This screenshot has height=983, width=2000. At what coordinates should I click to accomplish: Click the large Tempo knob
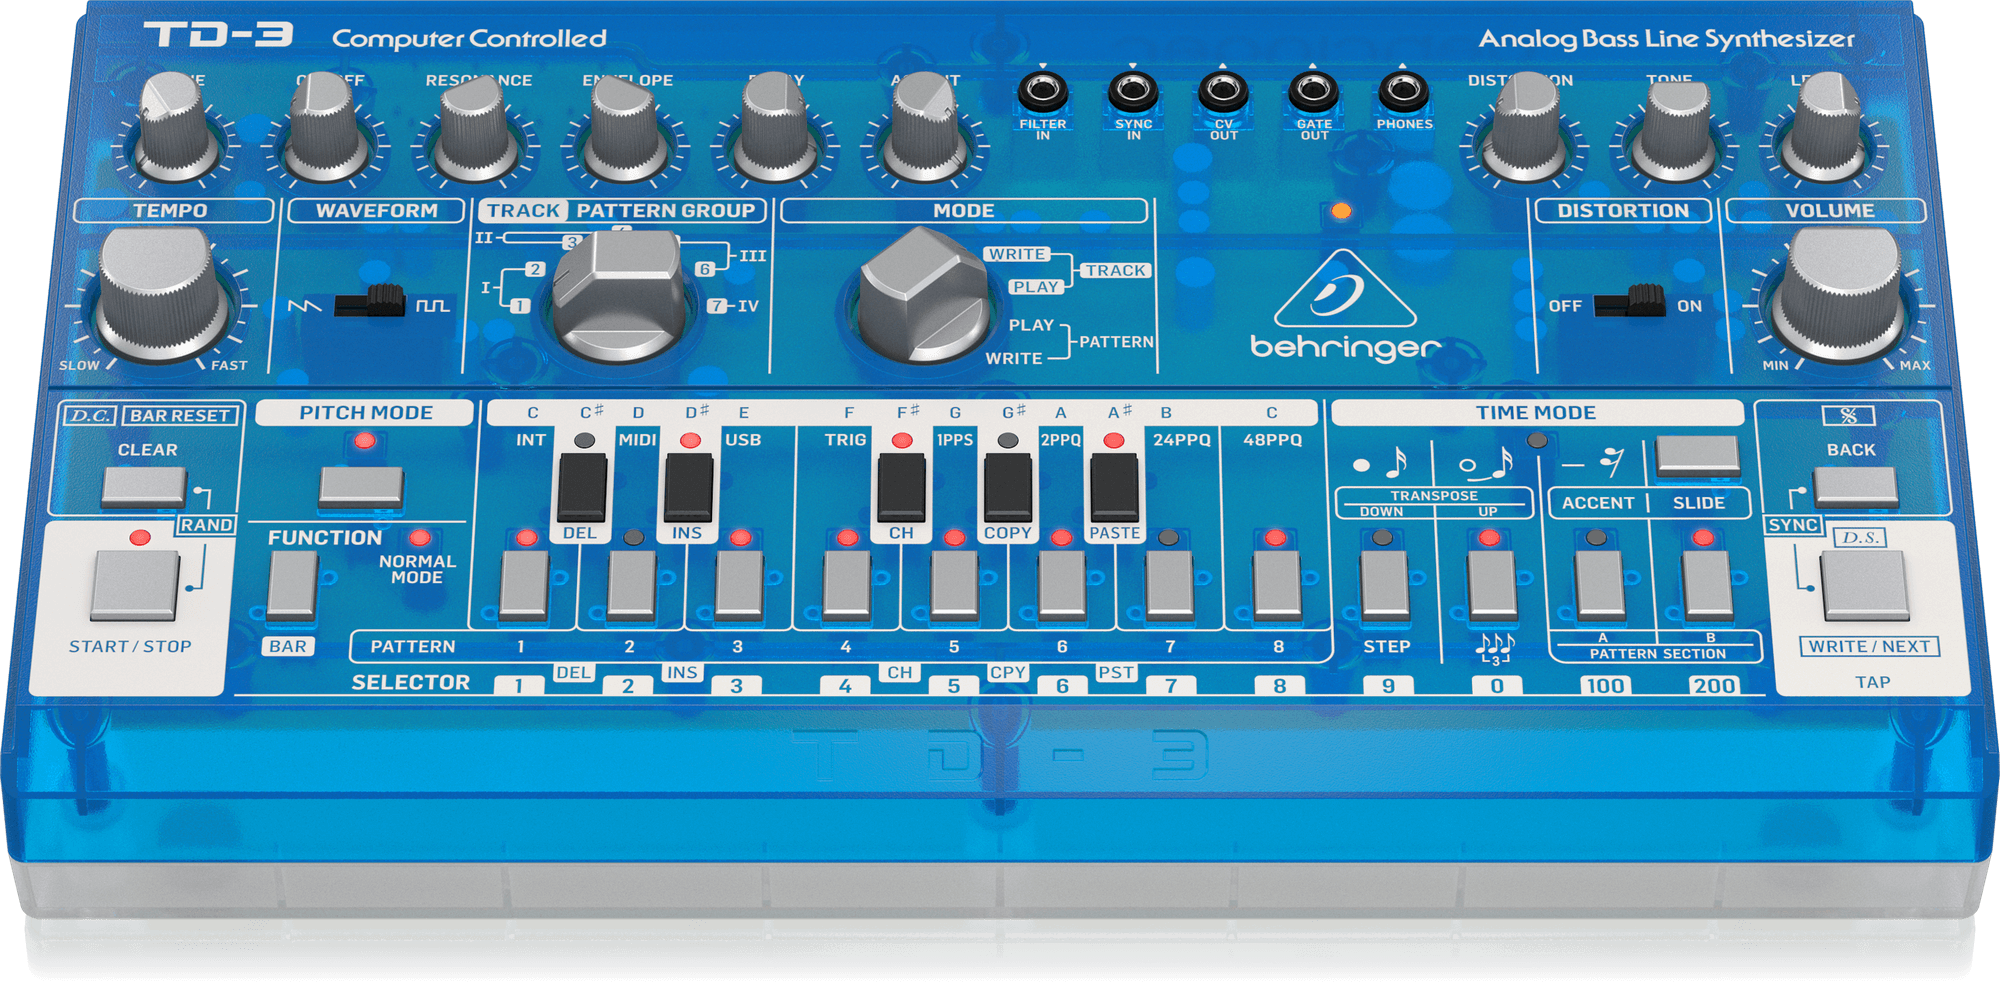pyautogui.click(x=163, y=294)
